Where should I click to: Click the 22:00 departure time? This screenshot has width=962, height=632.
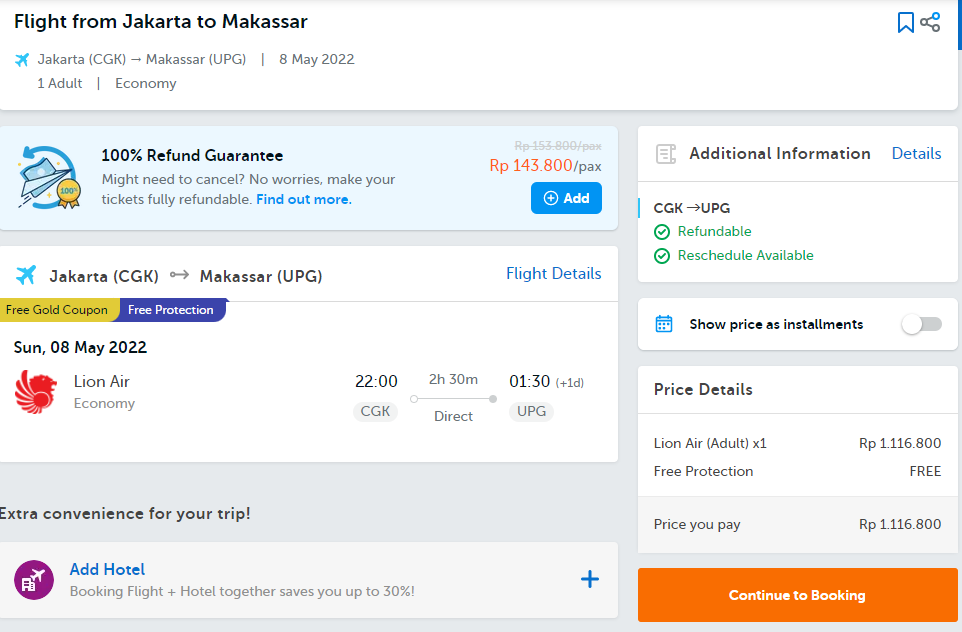click(x=376, y=382)
